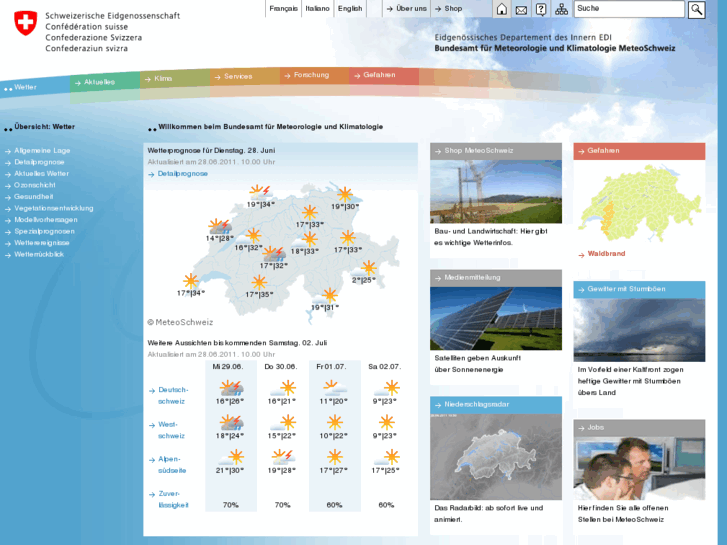Open sidebar Detailprognose link
This screenshot has width=727, height=545.
(39, 162)
